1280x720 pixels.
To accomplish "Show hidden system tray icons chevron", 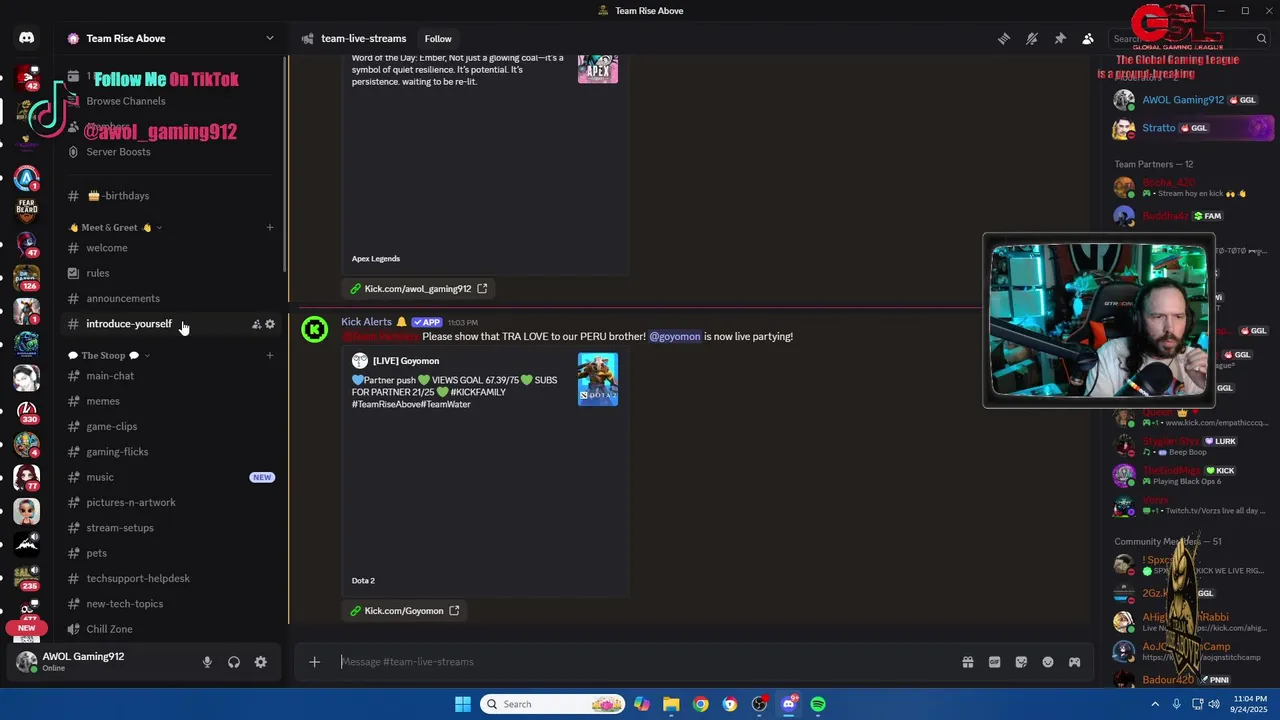I will coord(1155,704).
